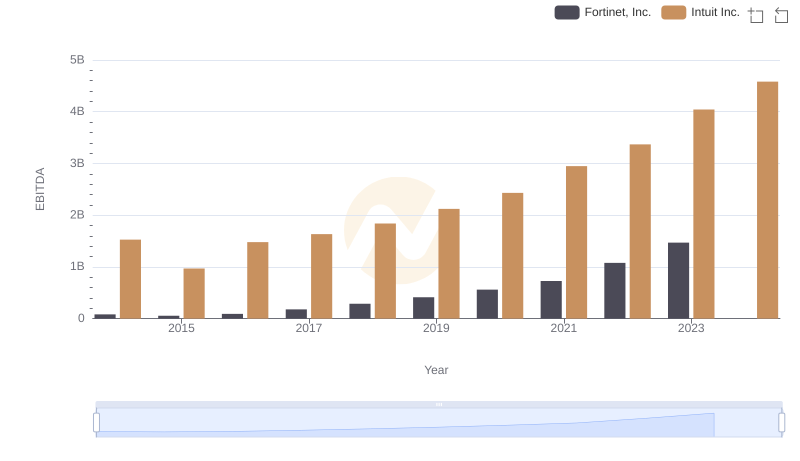Image resolution: width=800 pixels, height=461 pixels.
Task: Click the 4B y-axis label
Action: coord(77,111)
